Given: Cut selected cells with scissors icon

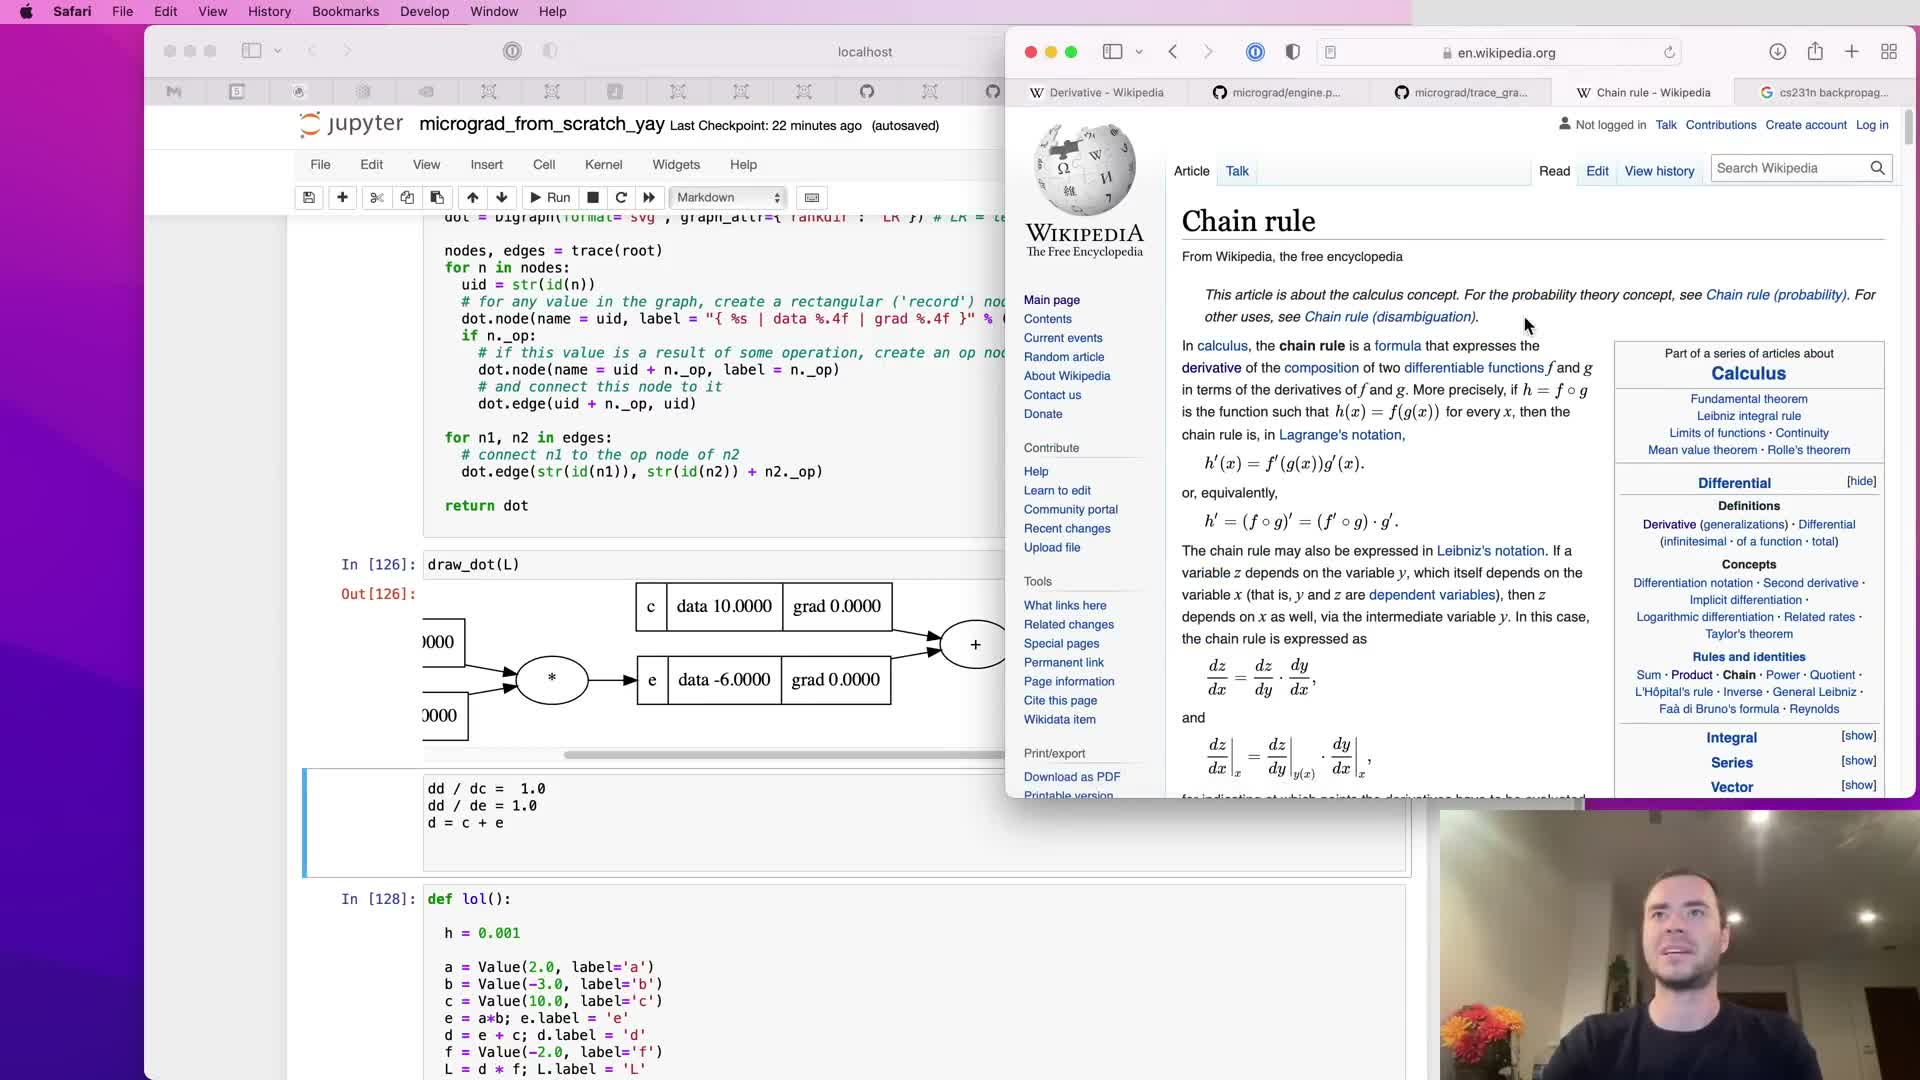Looking at the screenshot, I should [376, 198].
